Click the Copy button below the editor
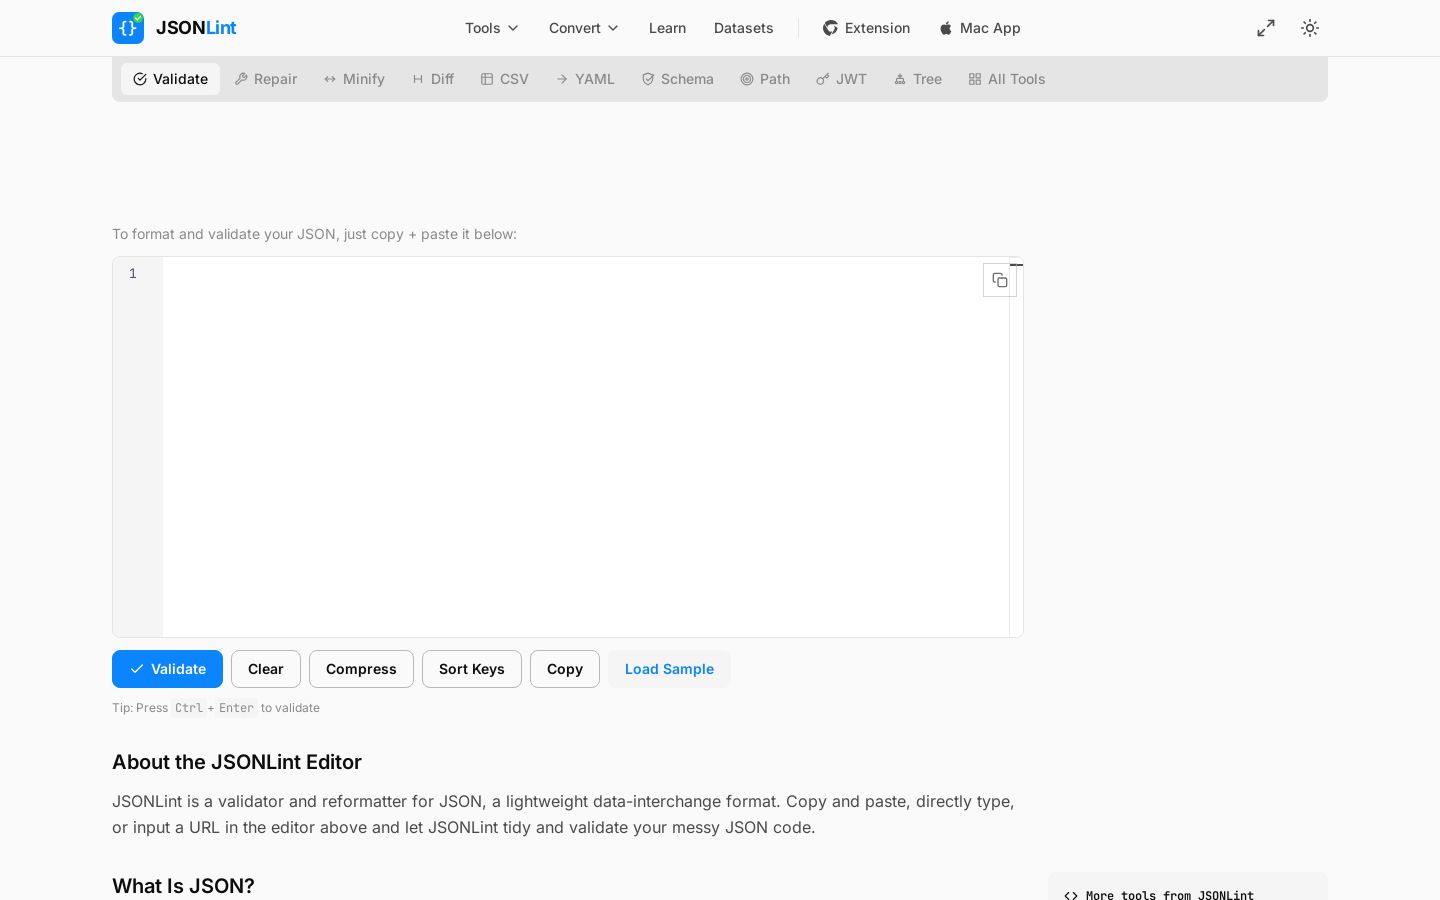The image size is (1440, 900). pos(565,669)
